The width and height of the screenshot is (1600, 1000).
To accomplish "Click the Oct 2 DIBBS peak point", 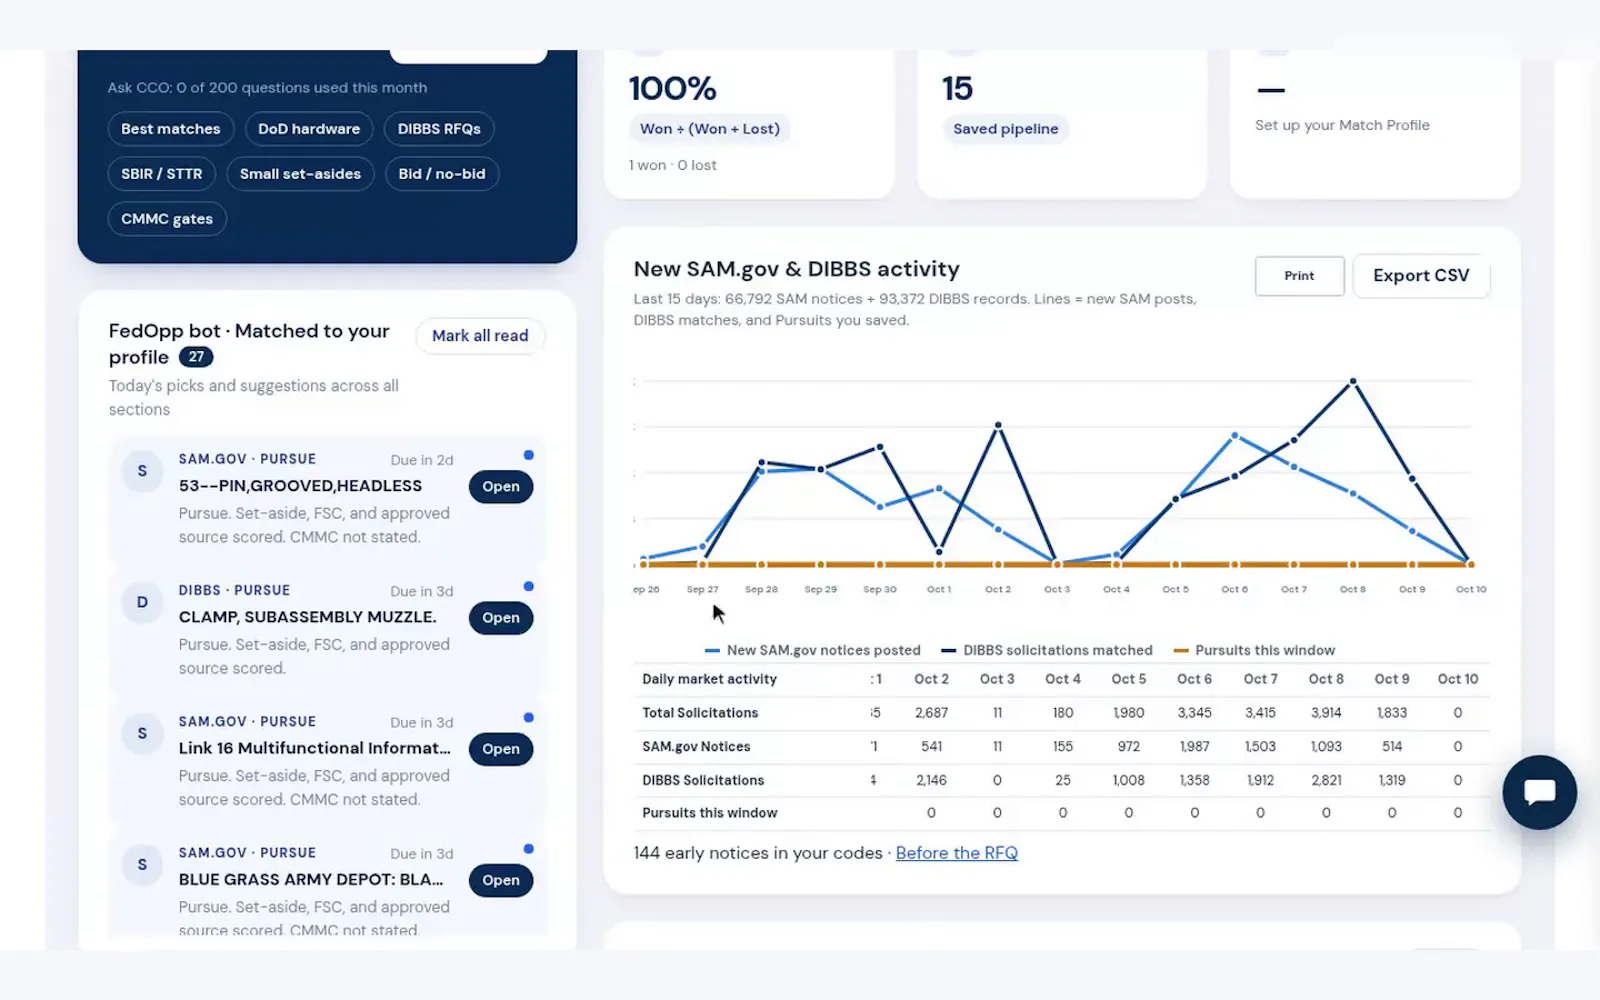I will [x=998, y=425].
